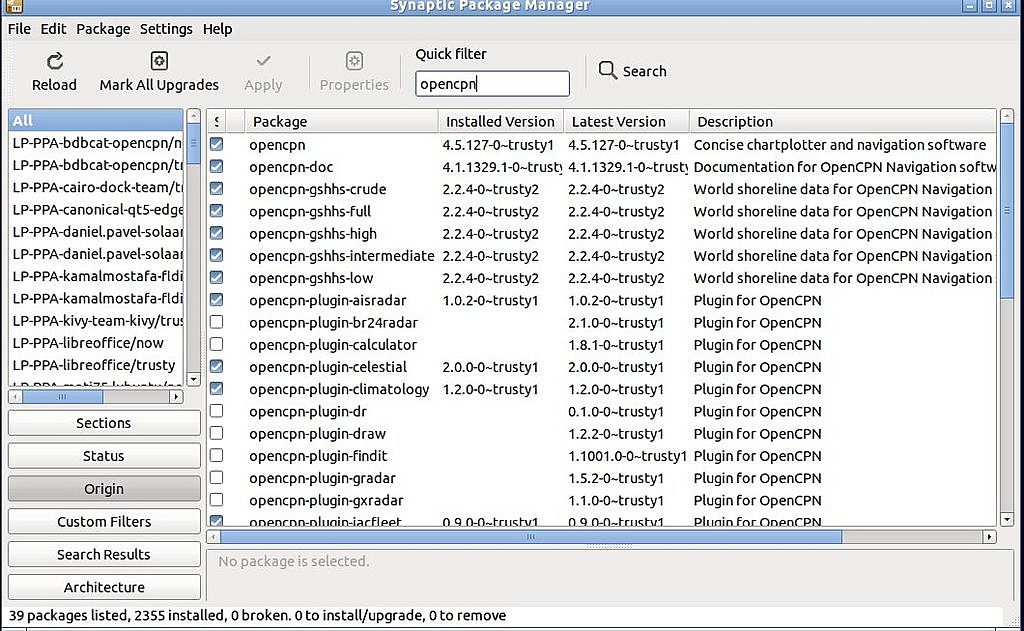Sort by the status S column header

coord(217,121)
